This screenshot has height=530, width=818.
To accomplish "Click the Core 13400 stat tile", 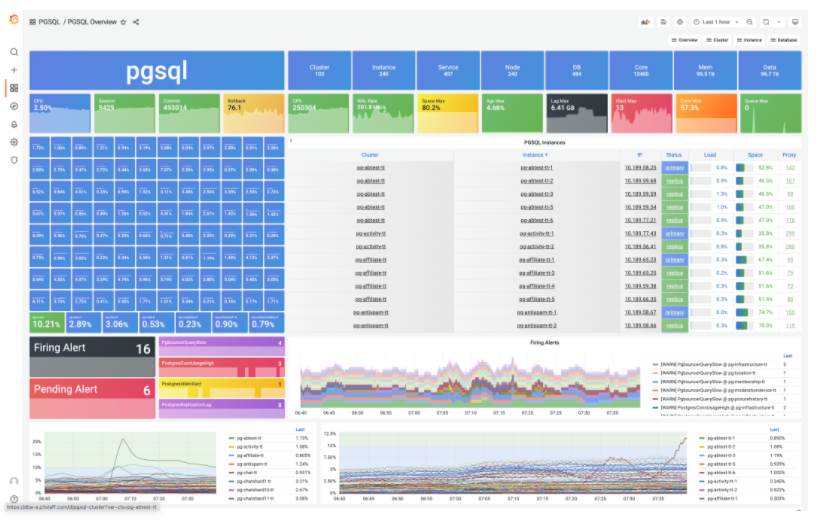I will pos(641,70).
